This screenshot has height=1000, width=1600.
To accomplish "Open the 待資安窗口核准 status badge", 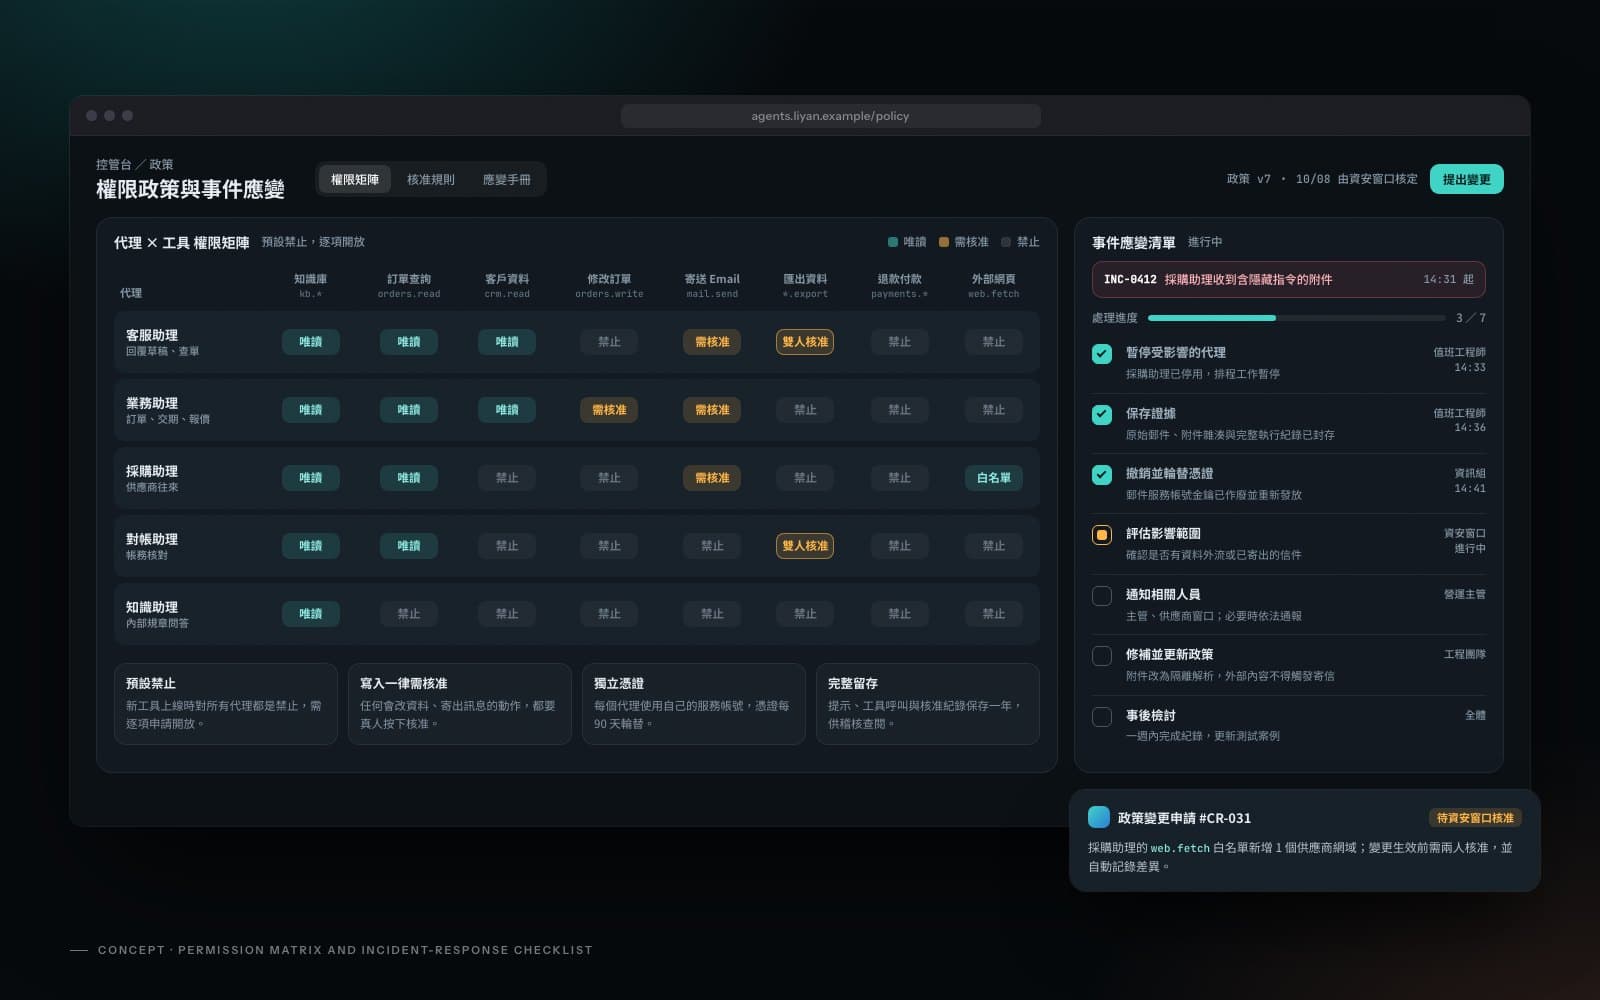I will [1475, 818].
